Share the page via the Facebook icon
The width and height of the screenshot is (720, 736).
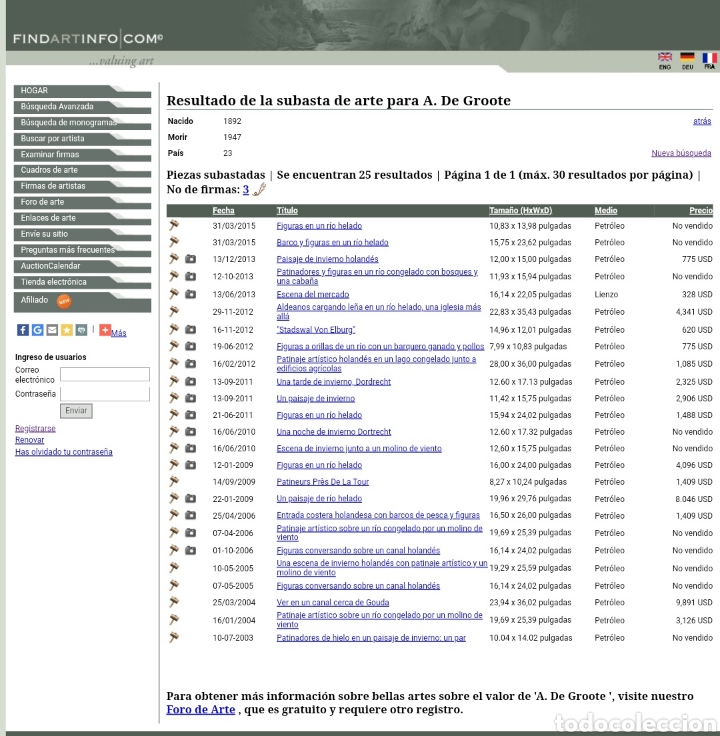coord(23,330)
